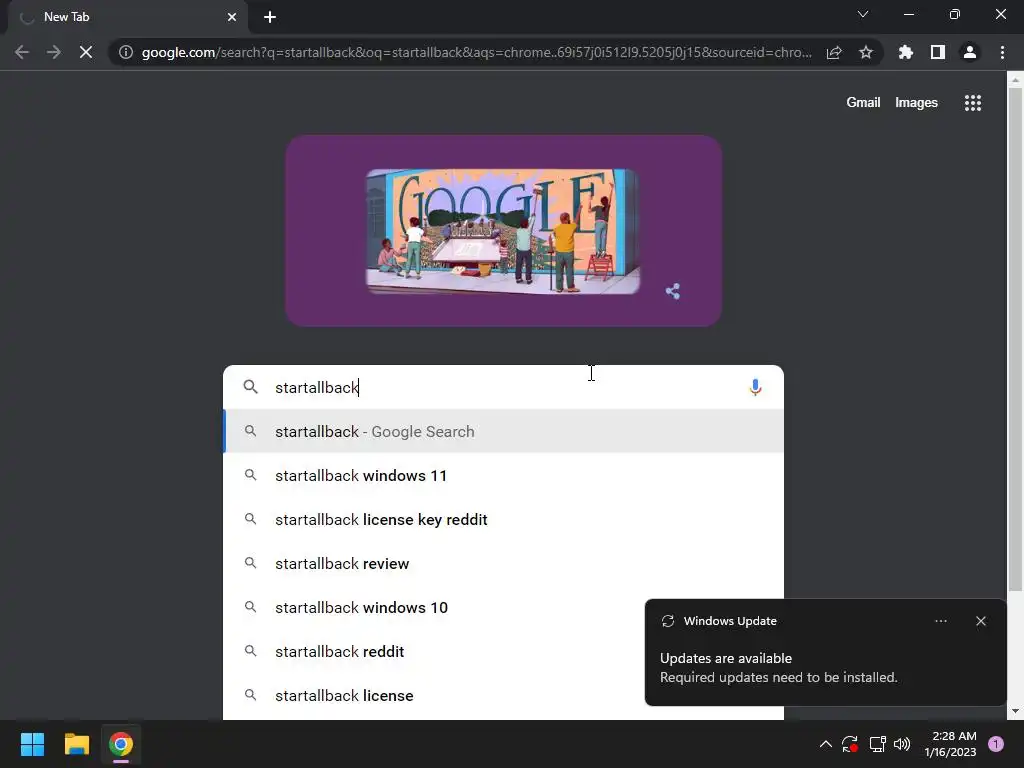Open the notification center badge
This screenshot has width=1024, height=768.
coord(996,744)
